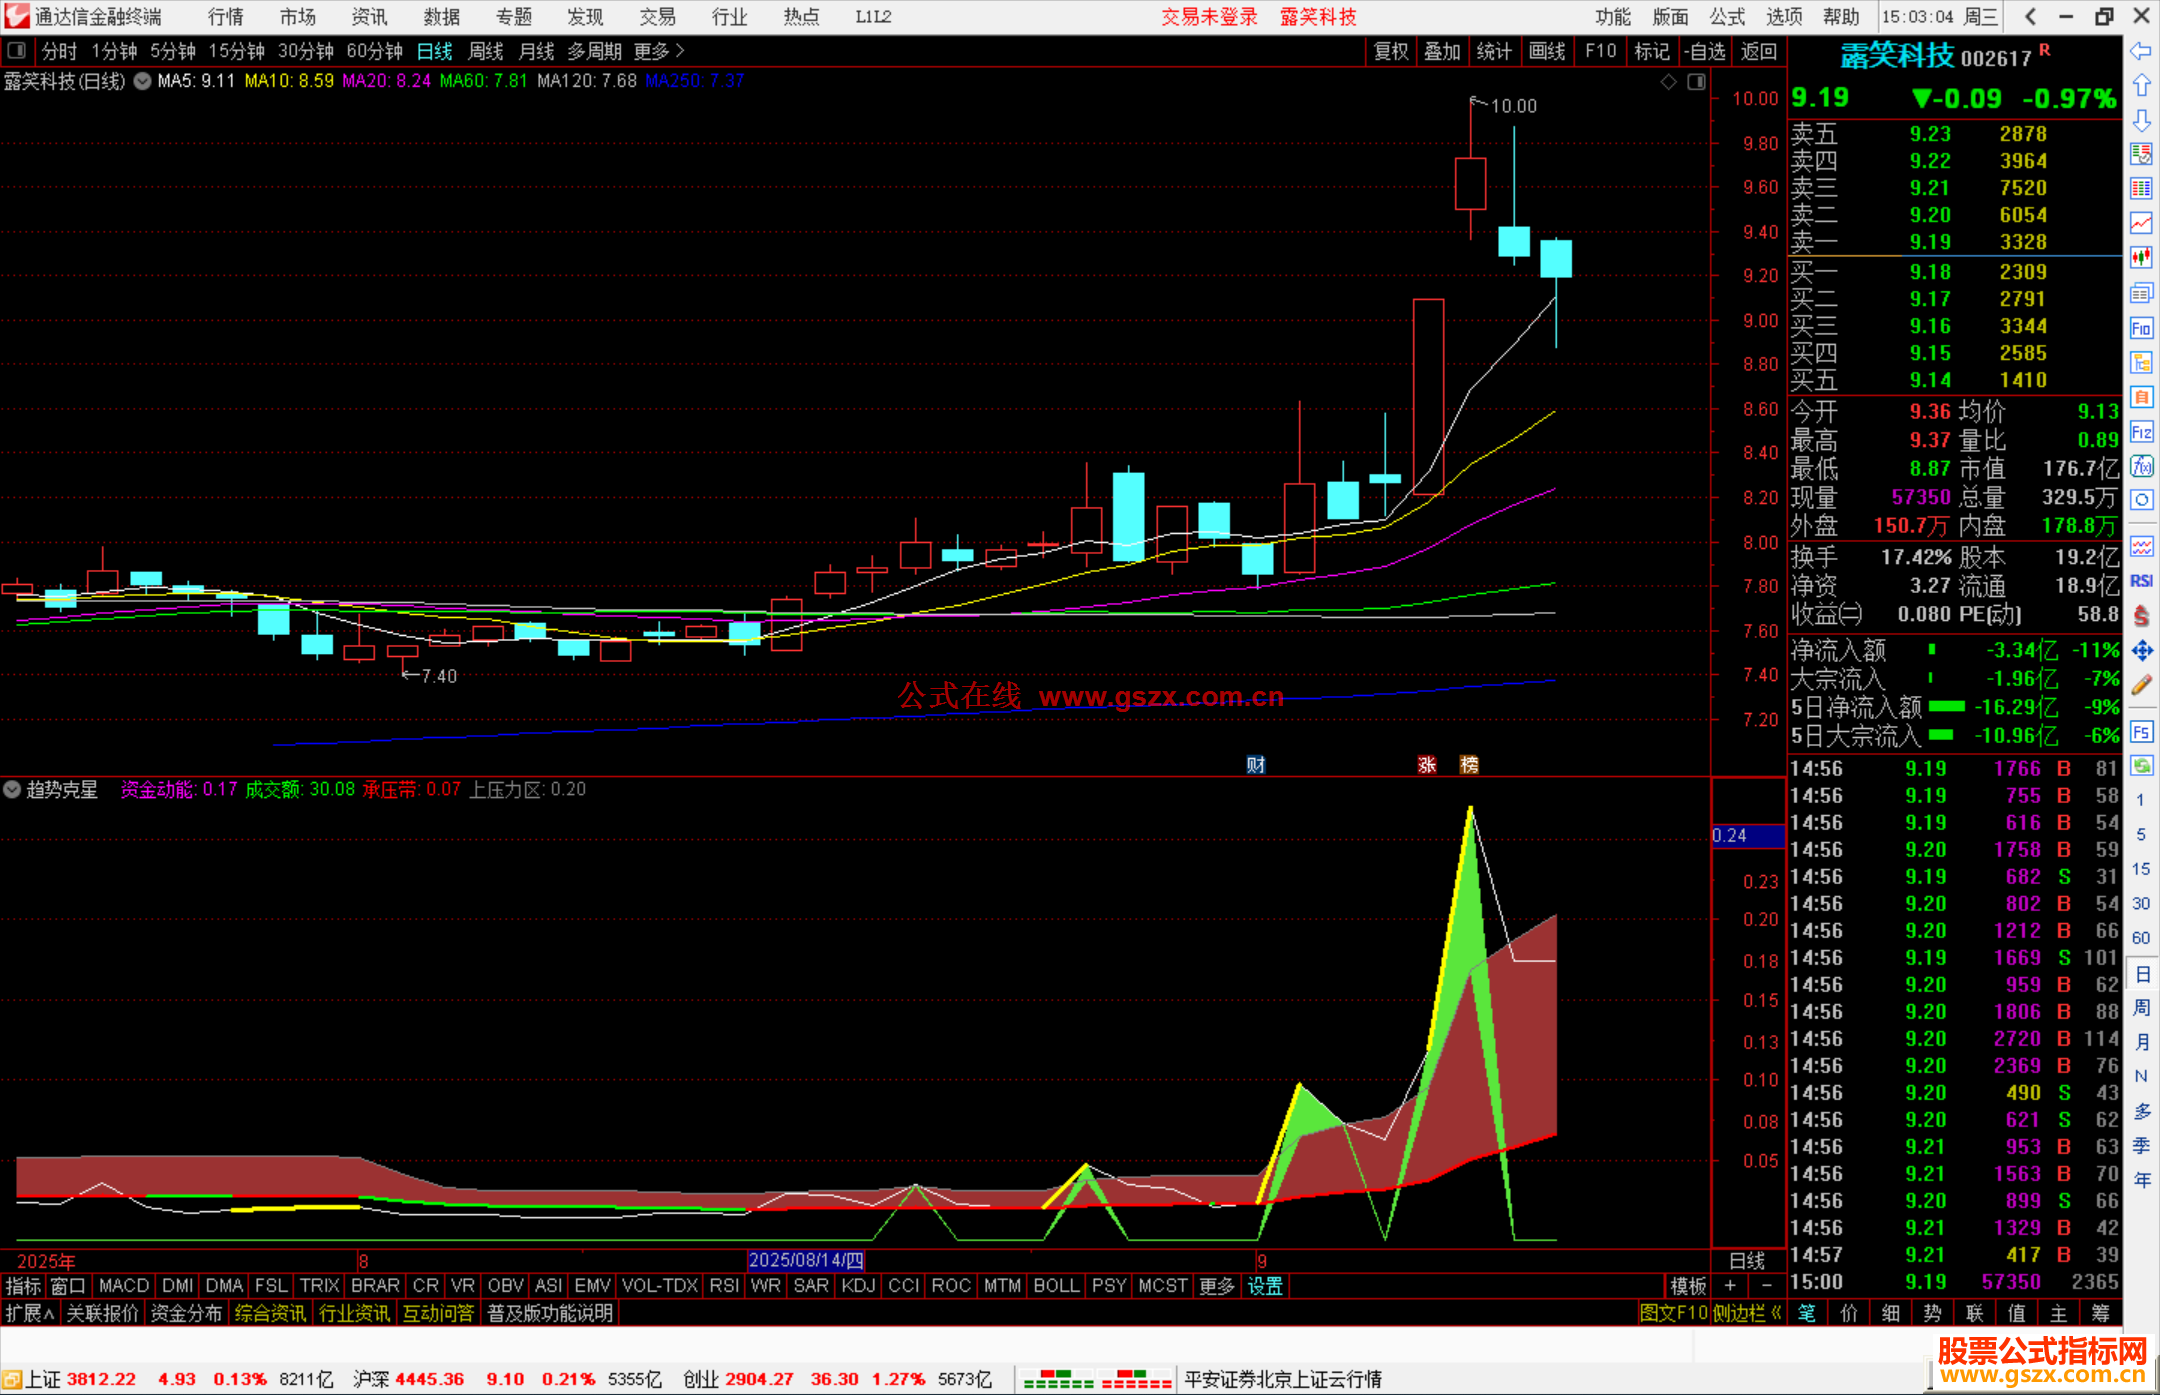Viewport: 2160px width, 1395px height.
Task: Open the candlestick chart icon in sidebar
Action: [x=2141, y=258]
